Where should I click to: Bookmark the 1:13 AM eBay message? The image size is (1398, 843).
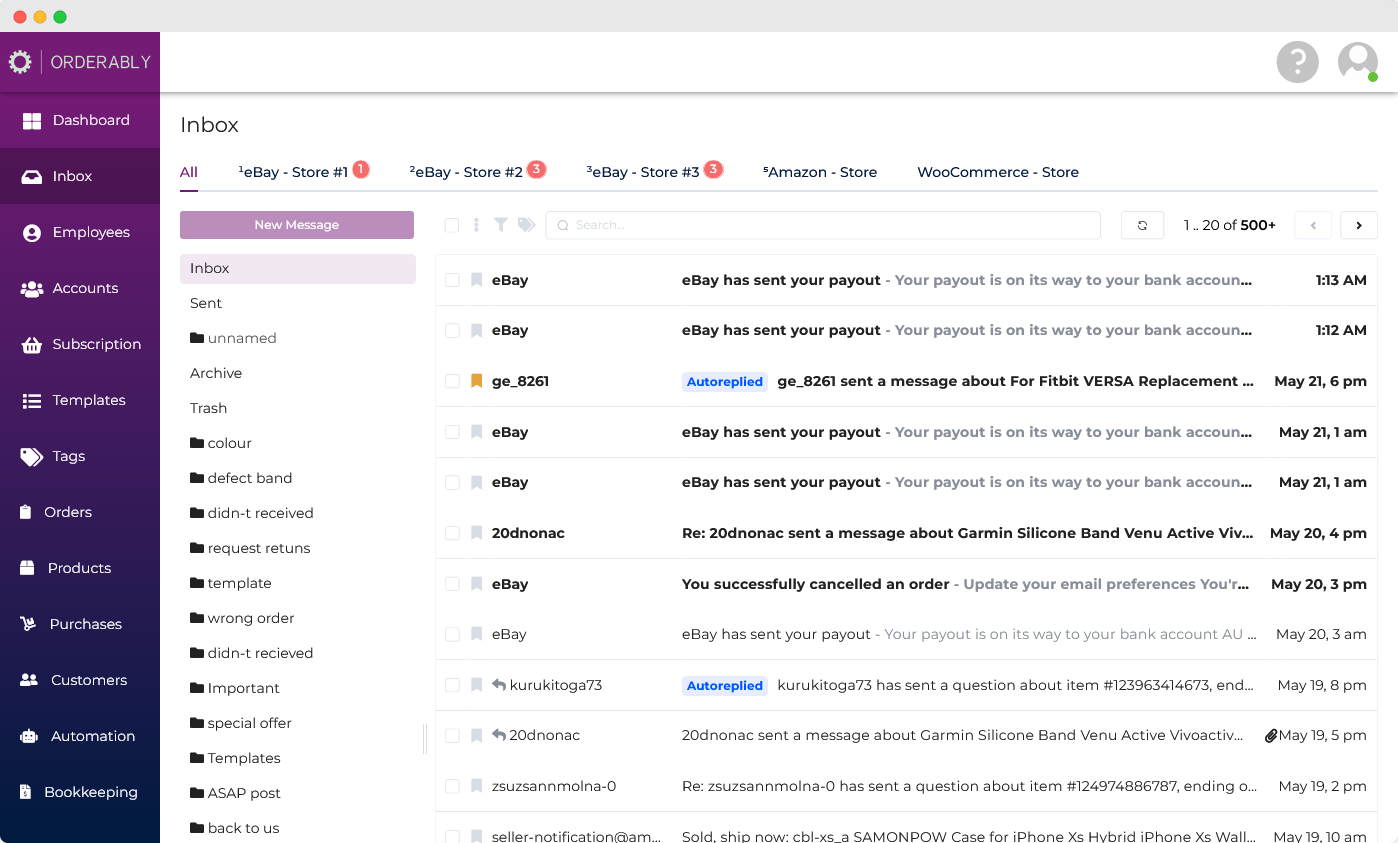pos(477,280)
